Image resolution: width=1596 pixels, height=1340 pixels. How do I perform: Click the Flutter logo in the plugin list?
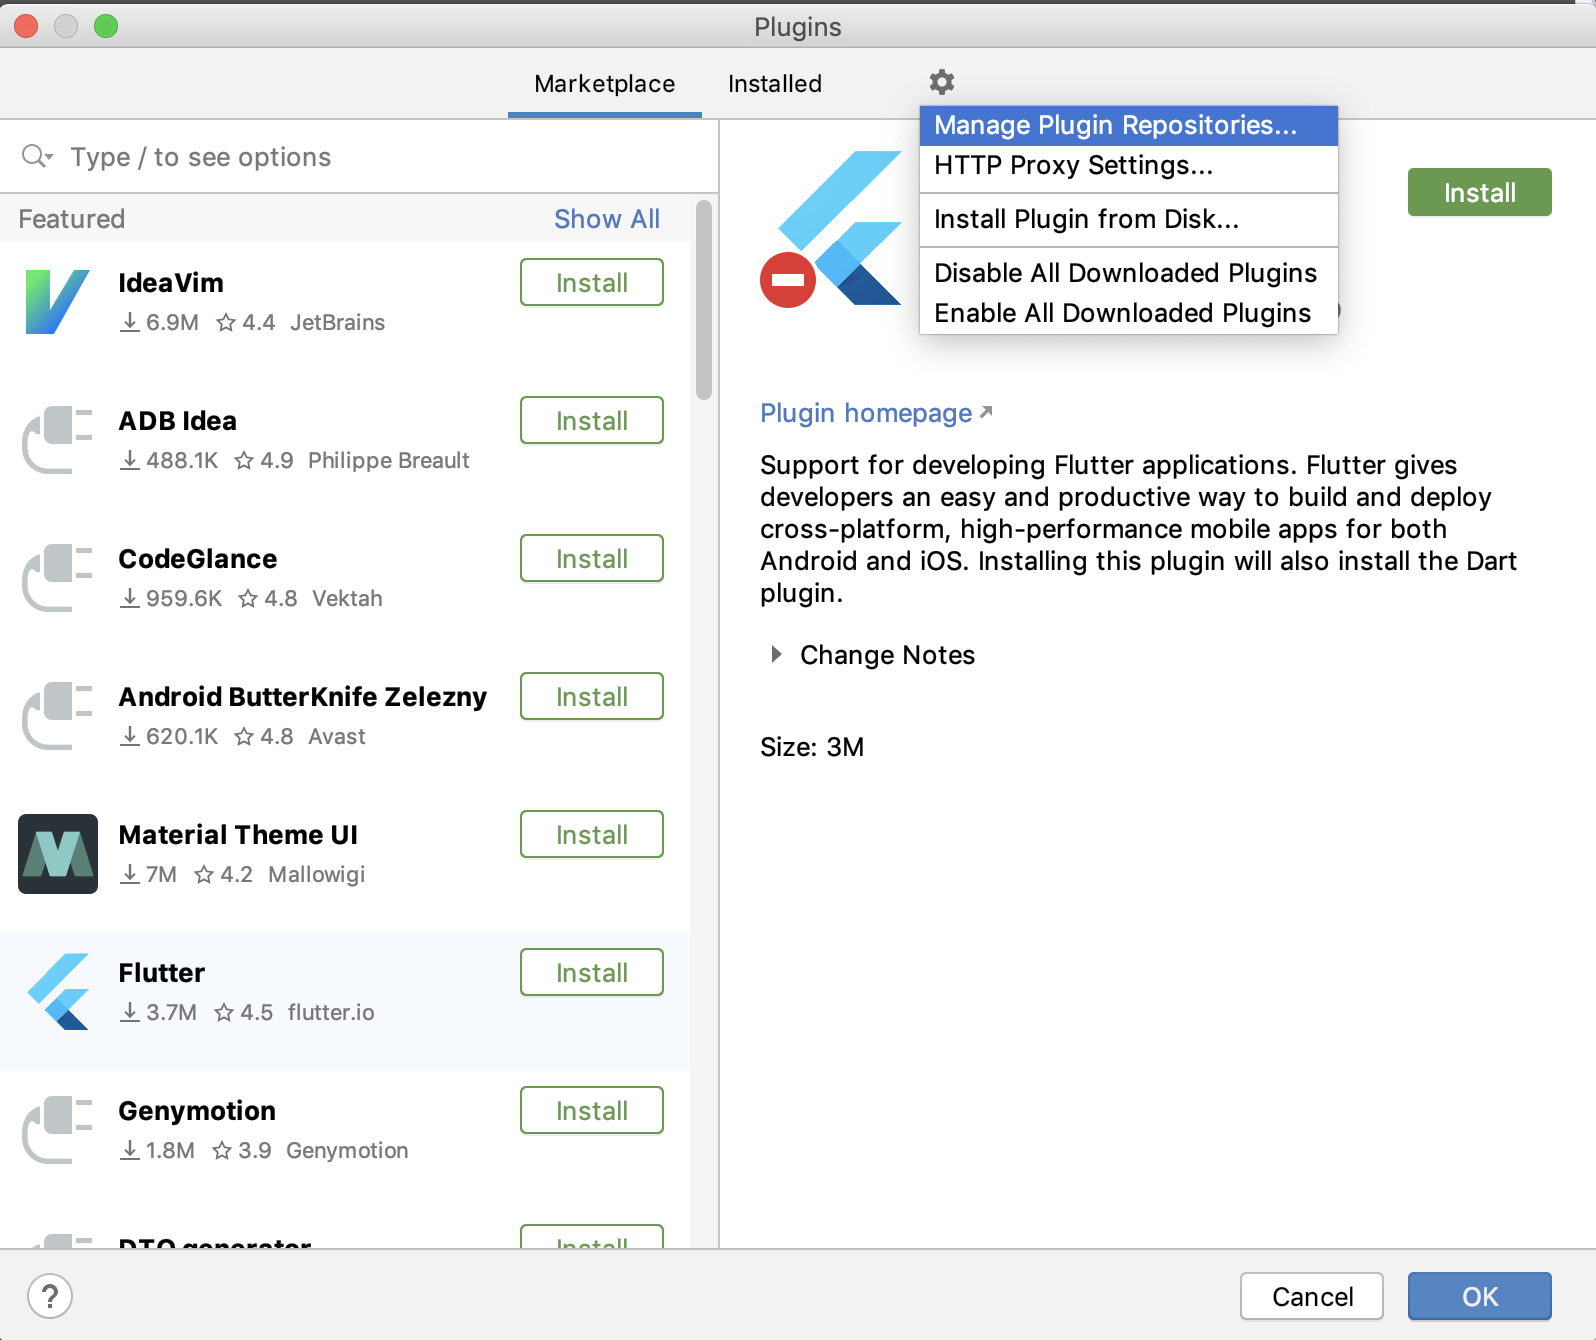pos(58,992)
